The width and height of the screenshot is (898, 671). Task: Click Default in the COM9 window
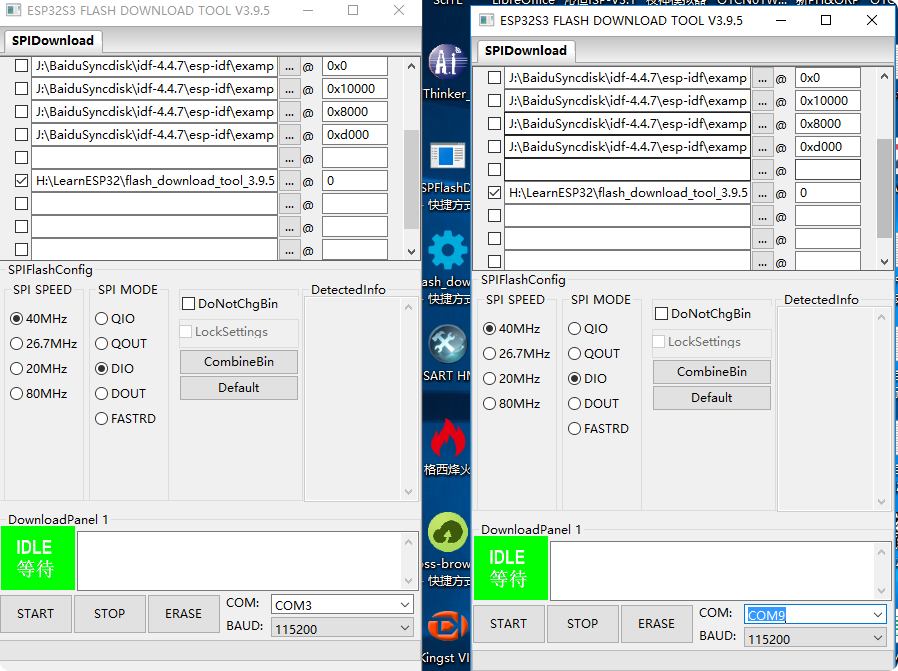click(712, 397)
